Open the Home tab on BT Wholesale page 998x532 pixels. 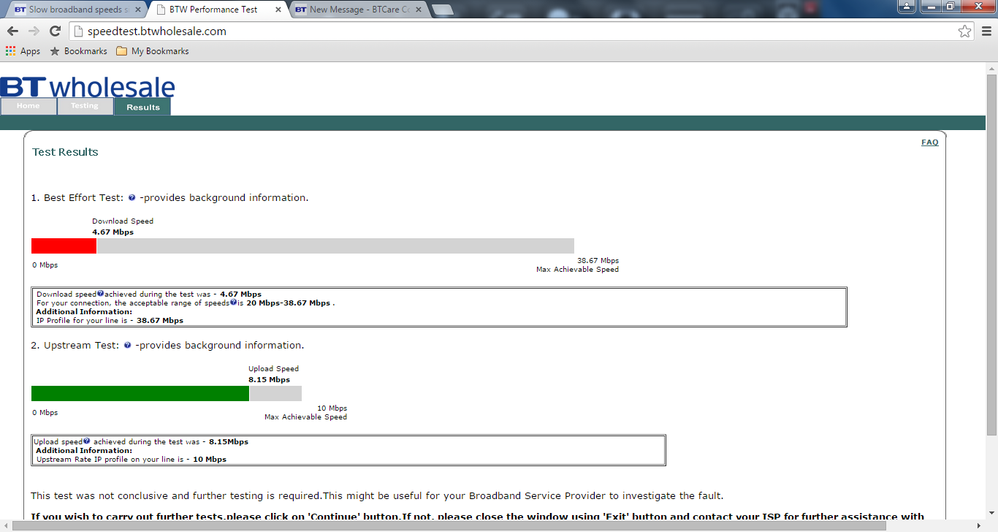[x=28, y=106]
